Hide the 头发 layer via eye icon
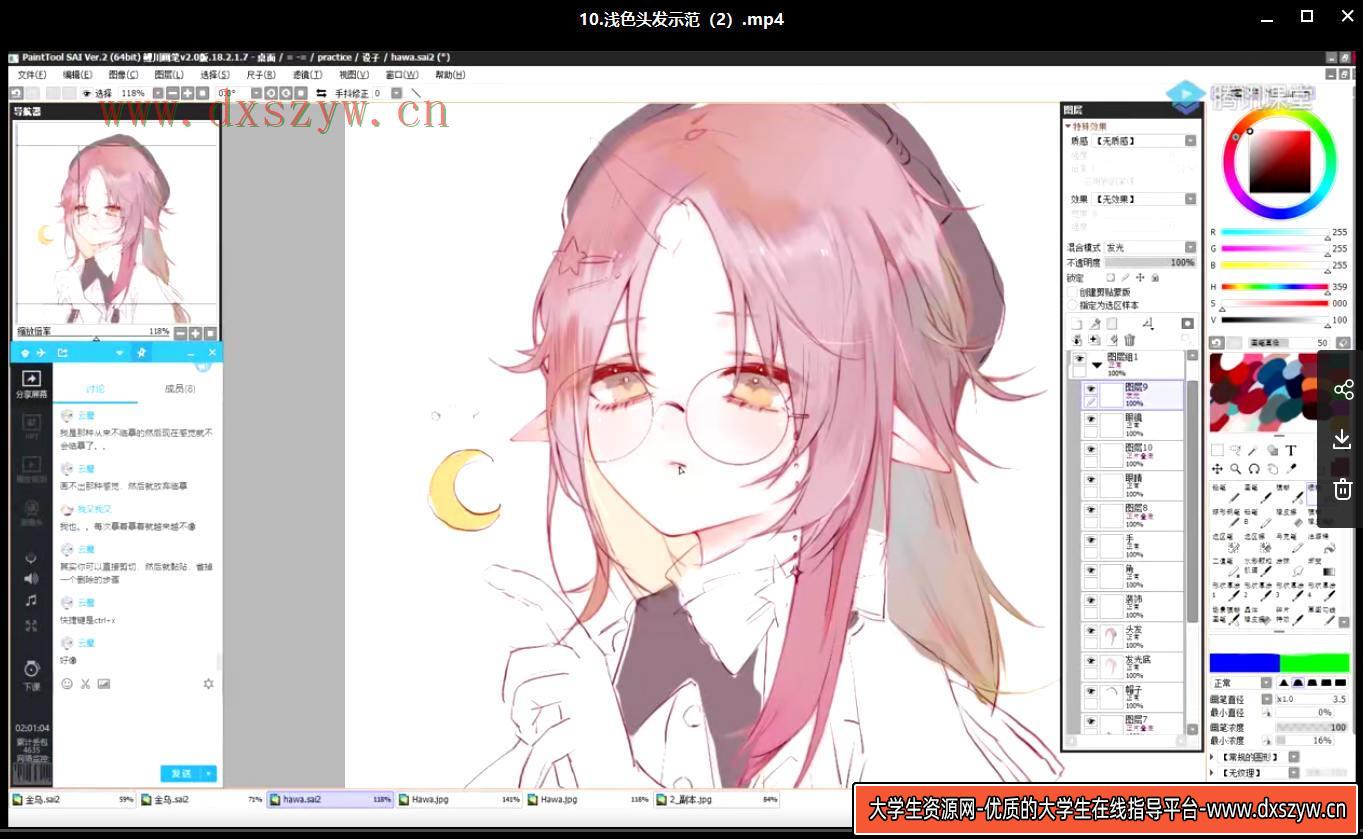 [x=1091, y=630]
